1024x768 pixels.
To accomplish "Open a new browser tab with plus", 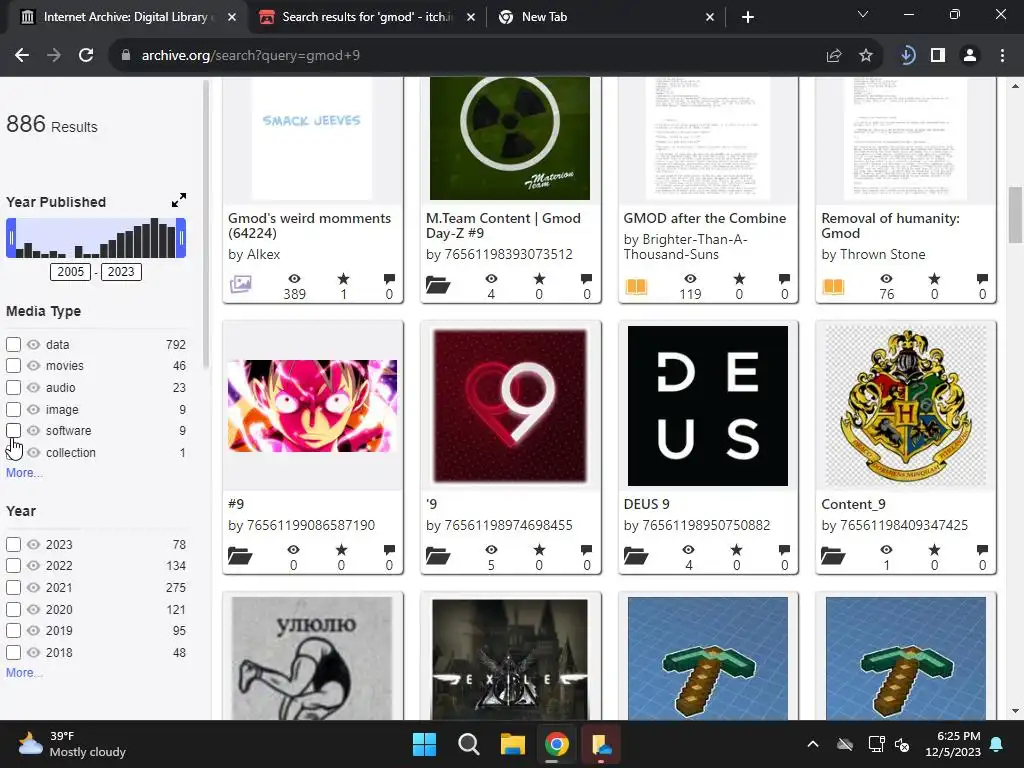I will (x=748, y=17).
